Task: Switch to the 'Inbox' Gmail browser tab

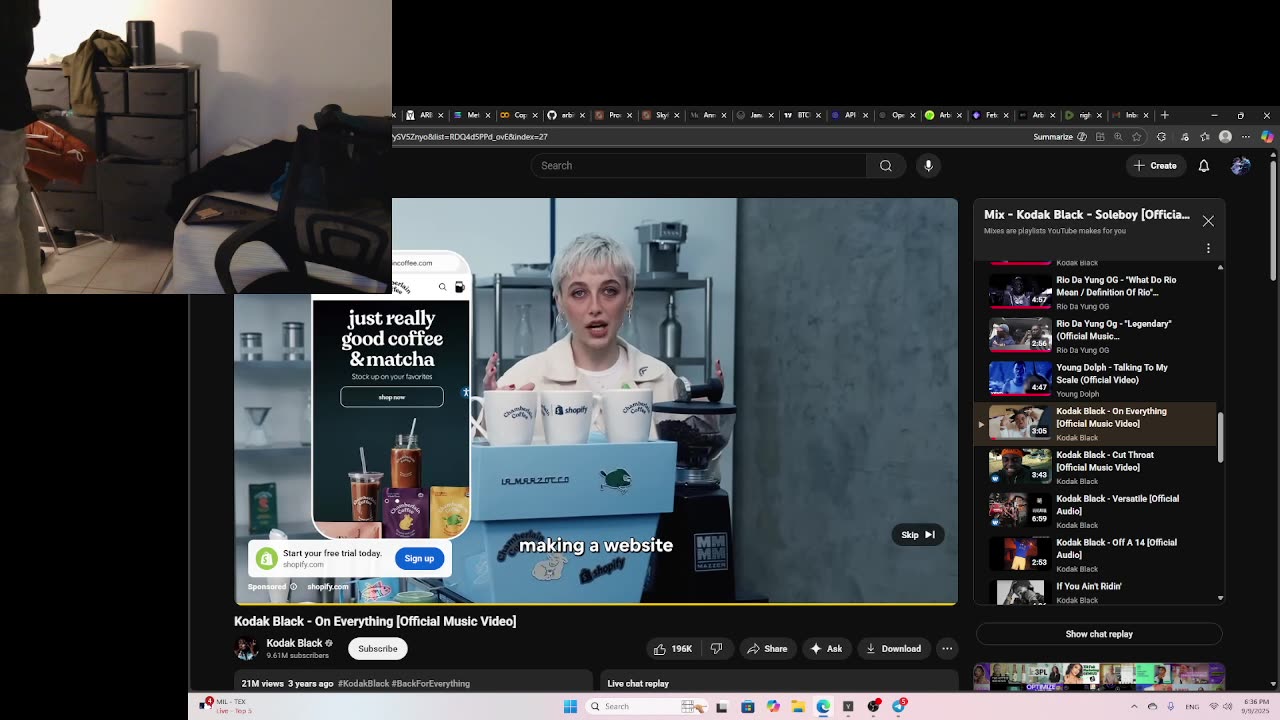Action: point(1130,115)
